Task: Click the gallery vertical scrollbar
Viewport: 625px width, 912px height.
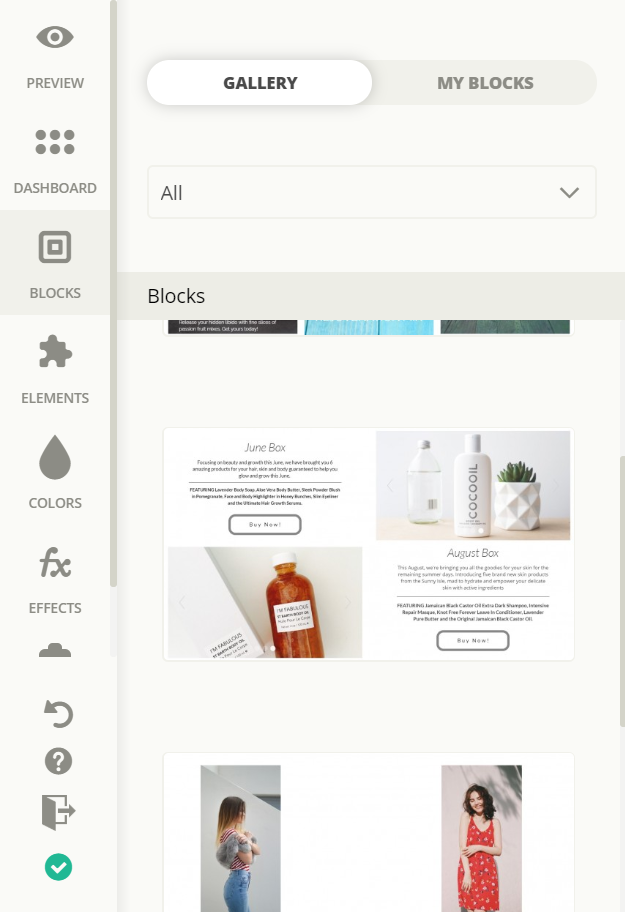Action: pyautogui.click(x=622, y=590)
